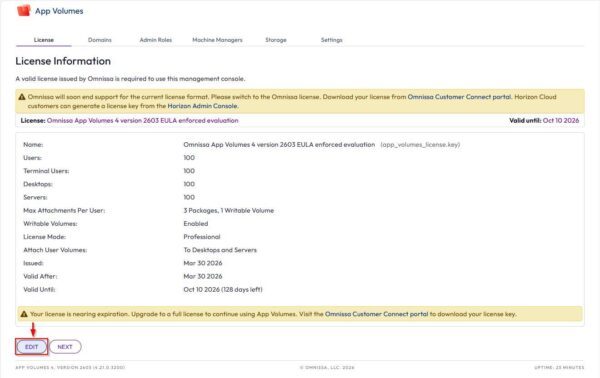
Task: Click the Omnissa, LLC copyright footer text
Action: coord(327,368)
